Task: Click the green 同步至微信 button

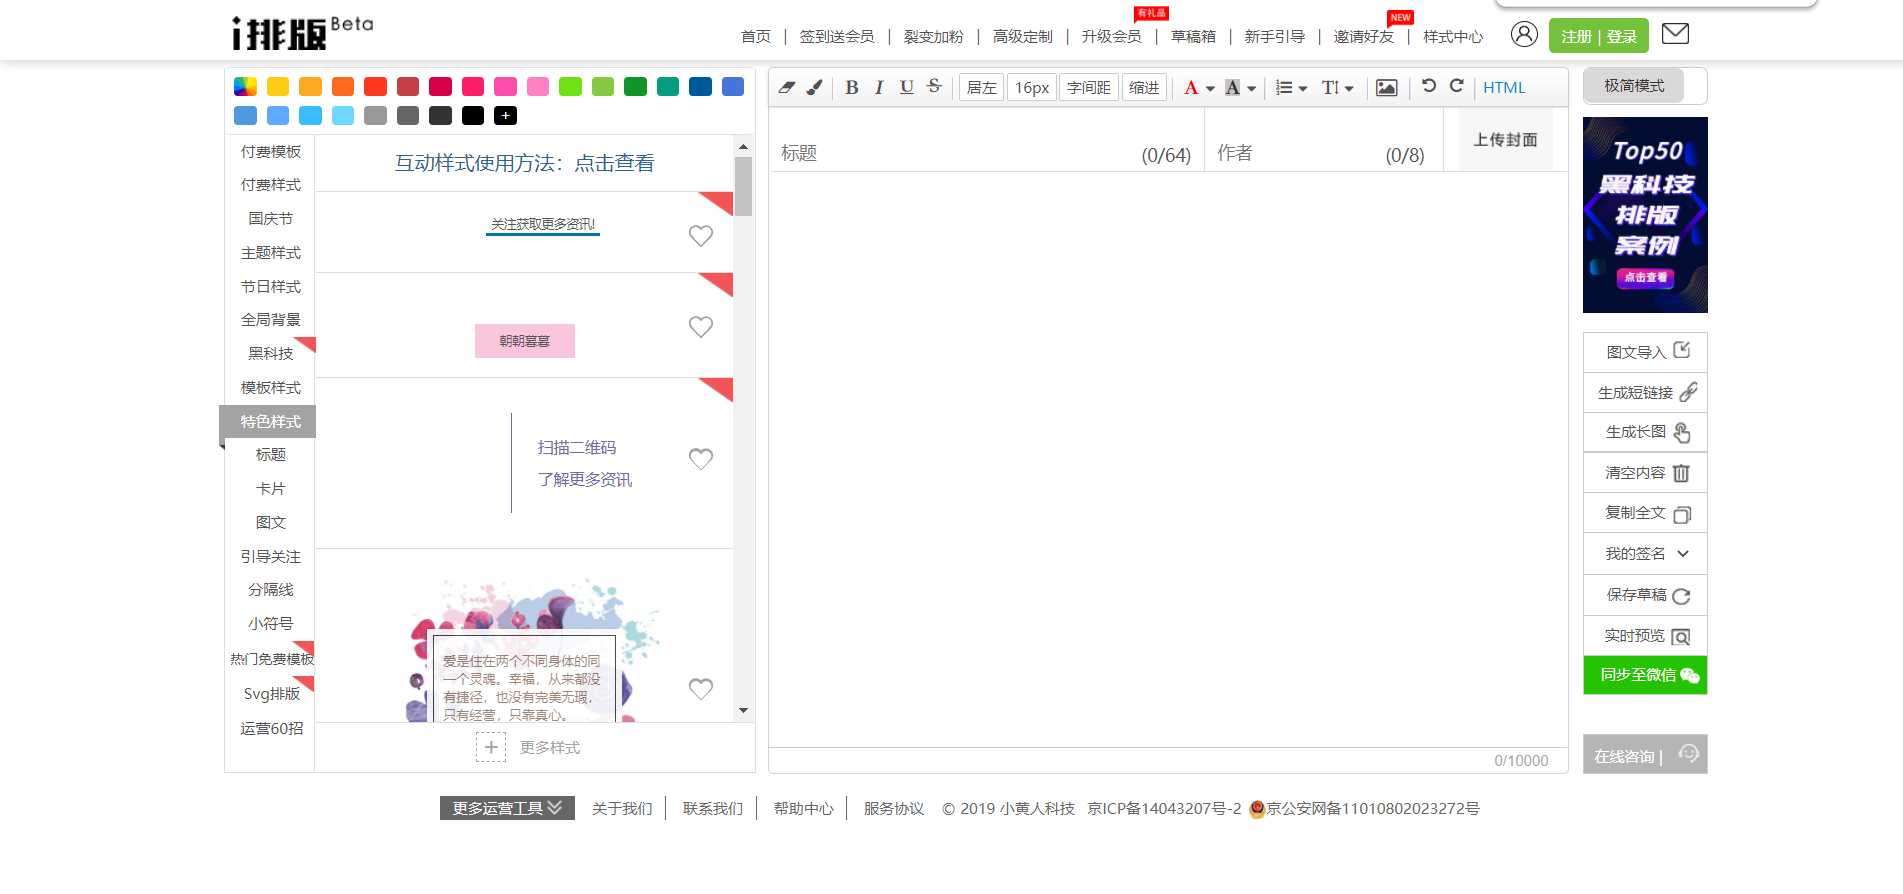Action: click(x=1645, y=675)
